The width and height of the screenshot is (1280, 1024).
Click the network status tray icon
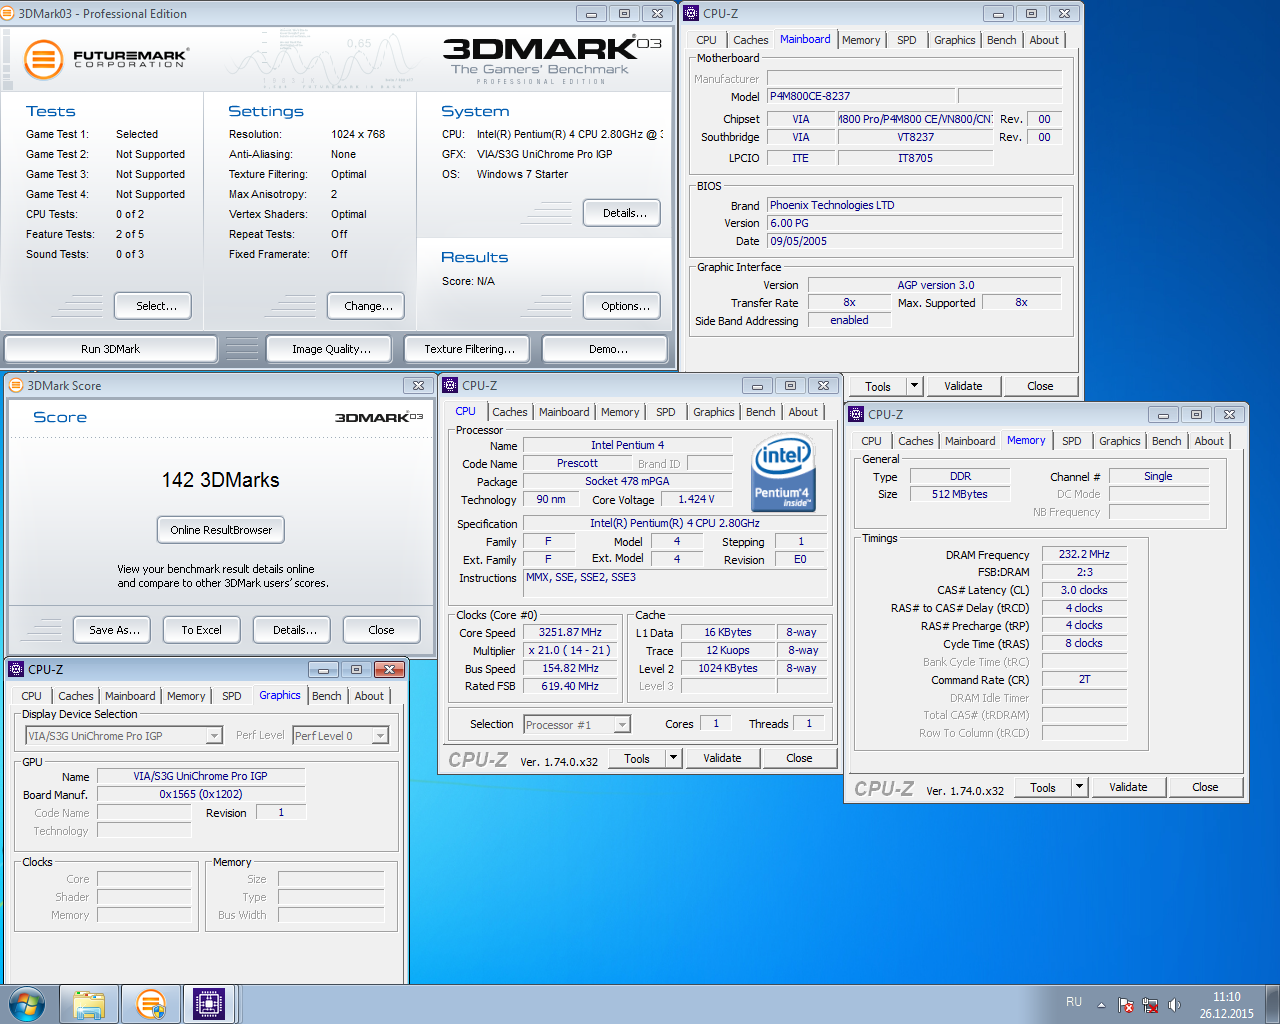tap(1150, 1005)
